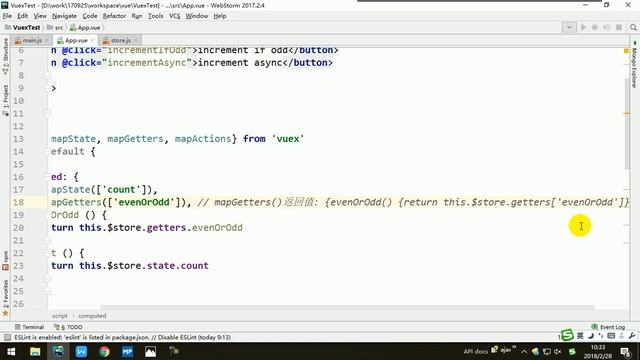Click the Sogou wrench settings icon

point(632,336)
